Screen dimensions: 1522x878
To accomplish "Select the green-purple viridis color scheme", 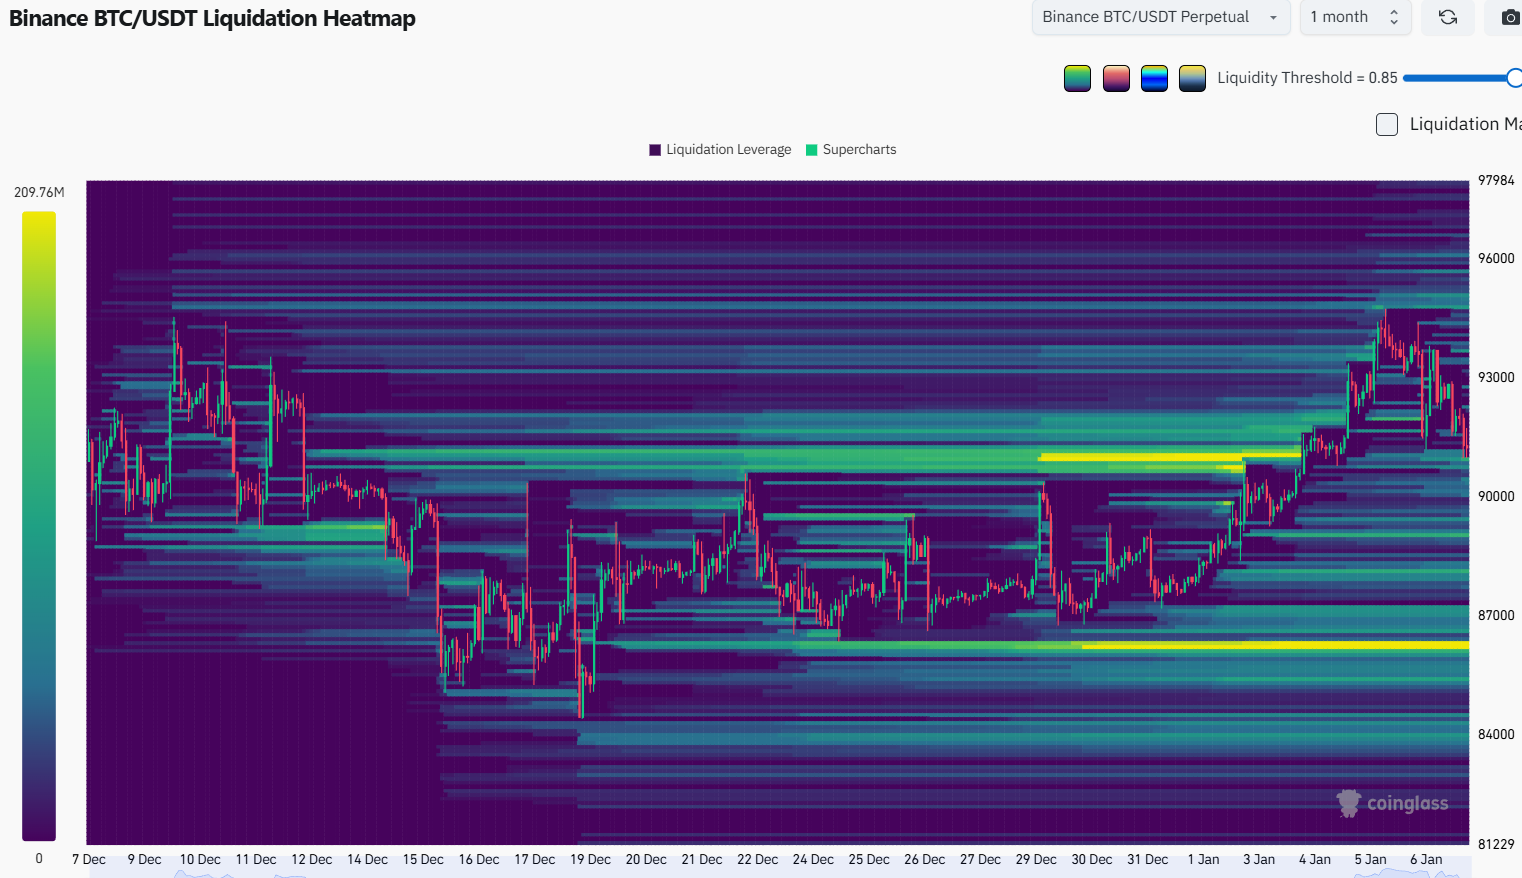I will coord(1077,78).
